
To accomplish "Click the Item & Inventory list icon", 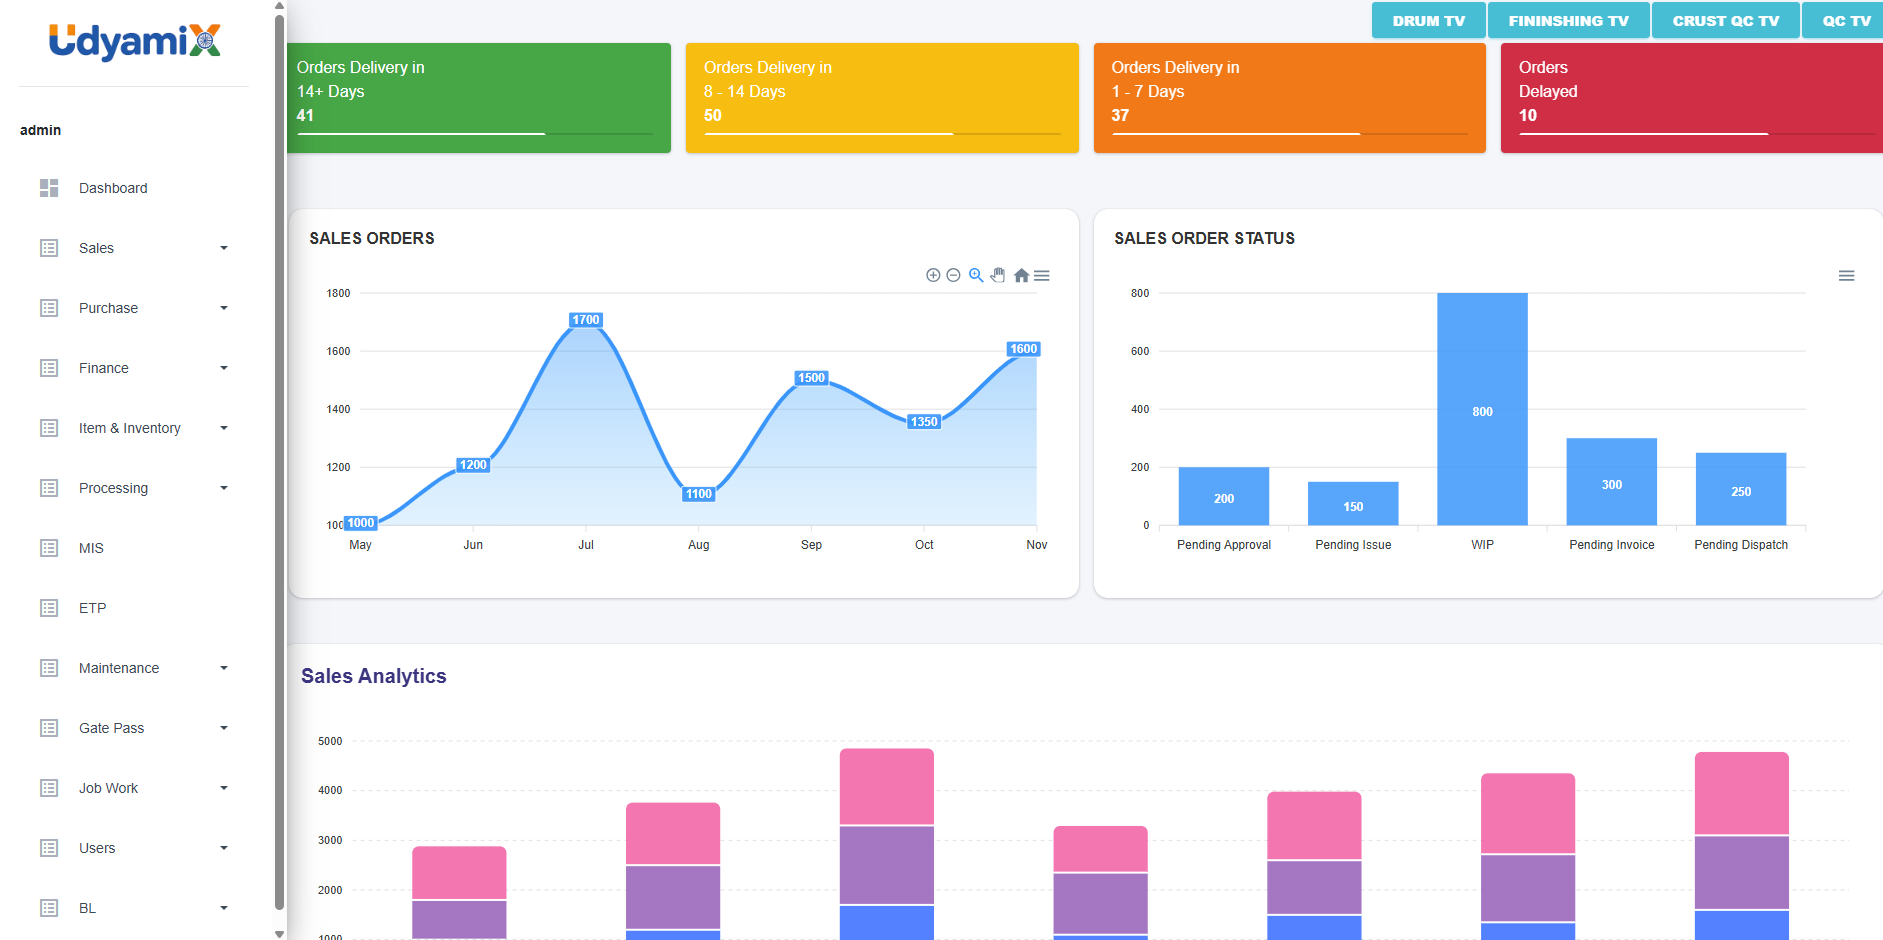I will point(49,428).
